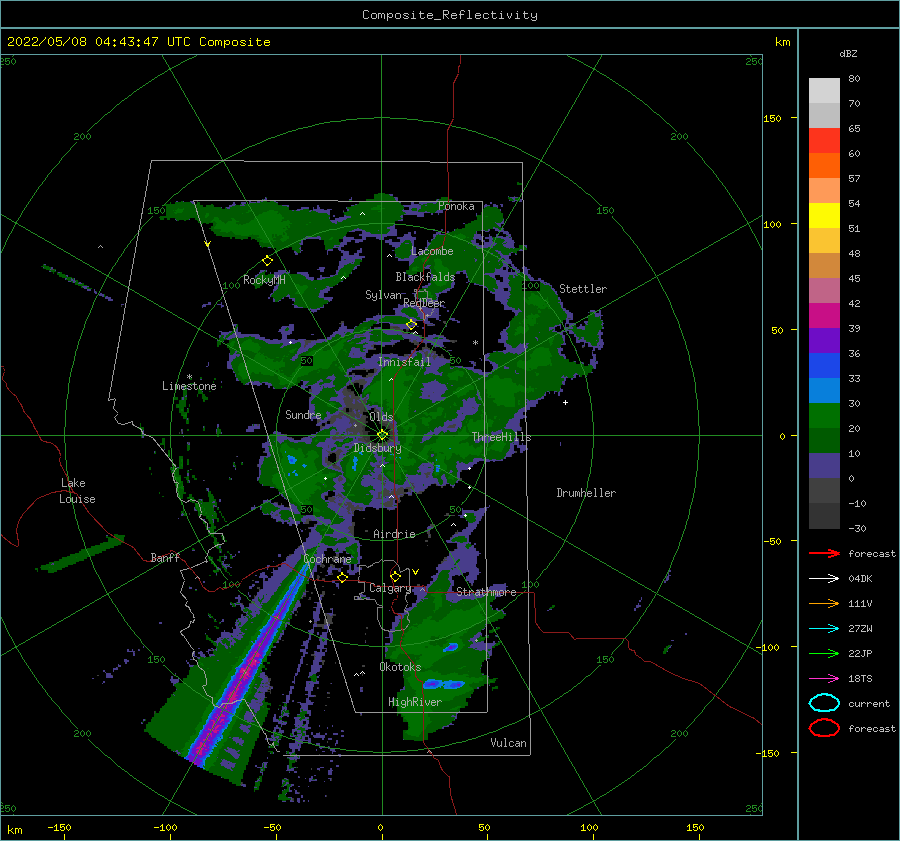Click the Stettler city label

coord(583,289)
